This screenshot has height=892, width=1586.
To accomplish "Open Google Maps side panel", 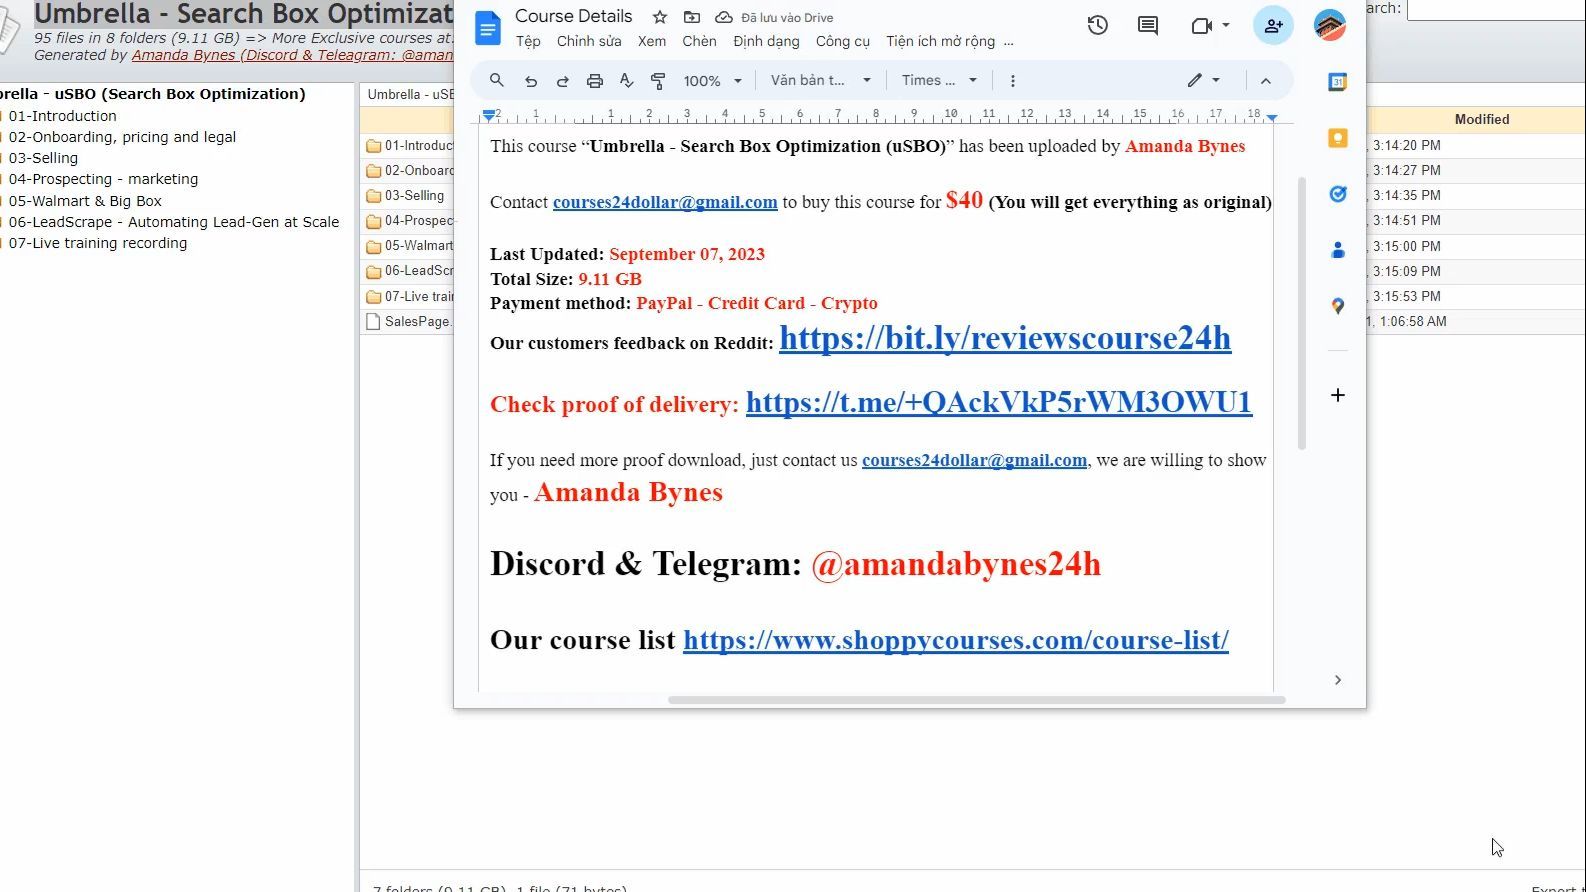I will [1338, 306].
